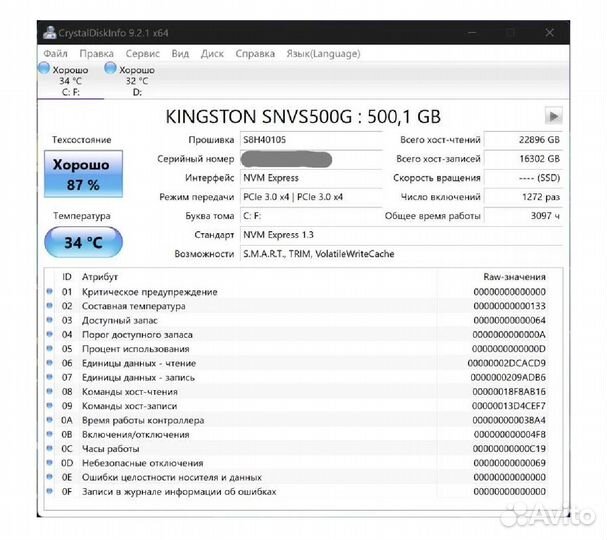
Task: Click the NVM Express interface field
Action: [x=311, y=178]
